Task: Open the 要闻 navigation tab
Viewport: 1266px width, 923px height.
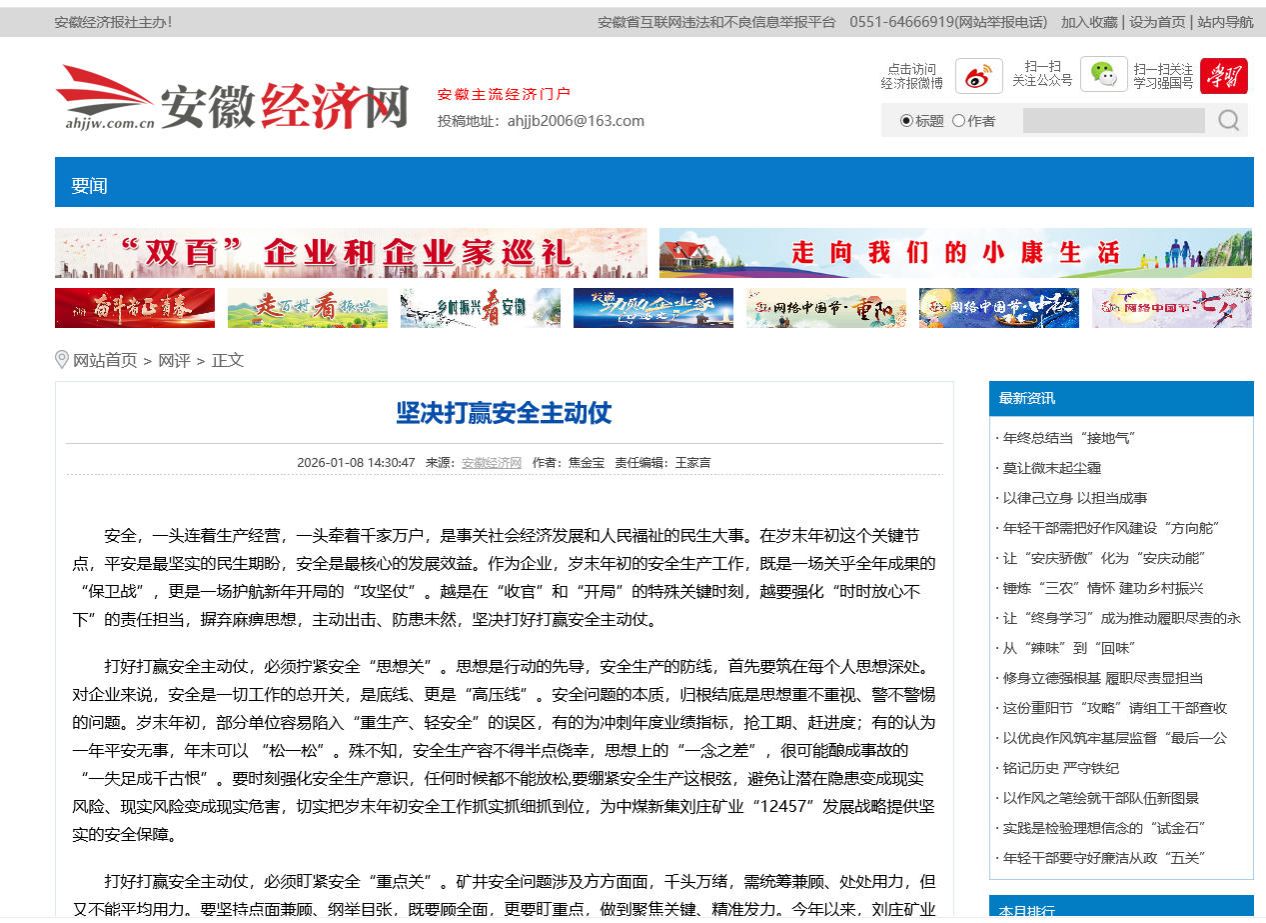Action: pyautogui.click(x=89, y=185)
